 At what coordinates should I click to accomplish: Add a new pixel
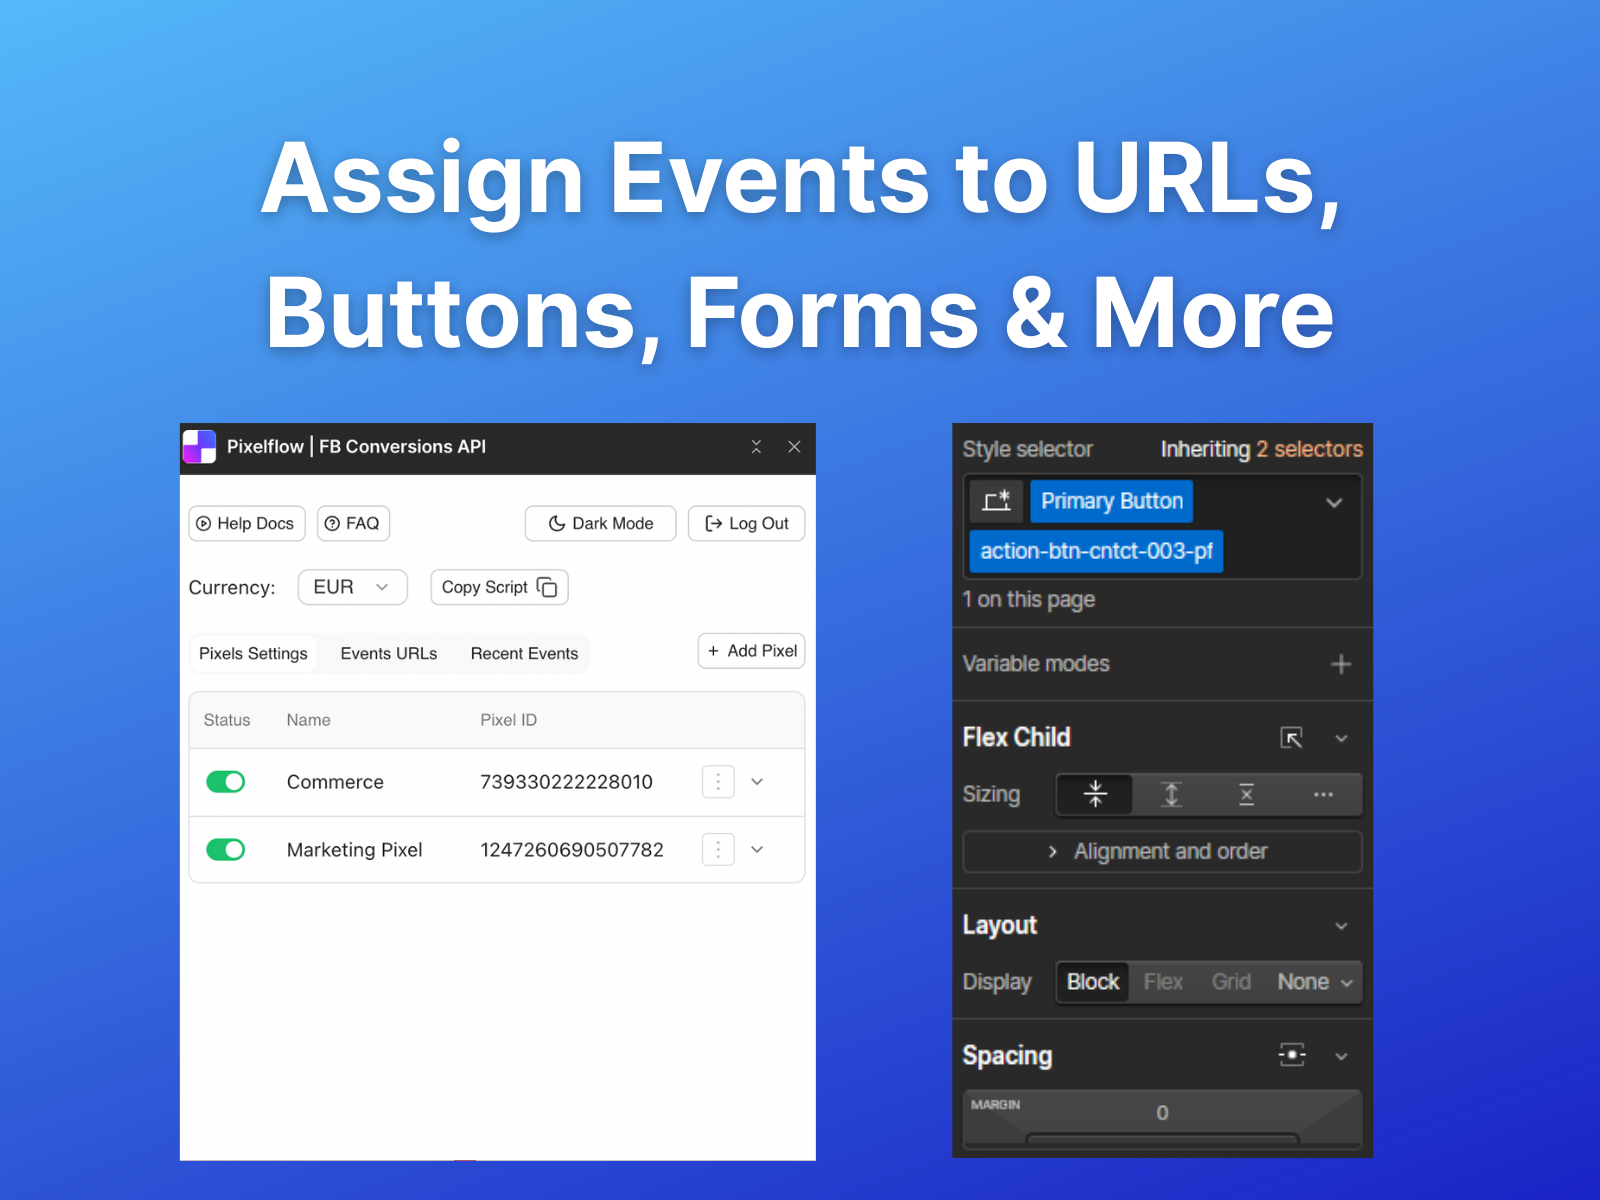point(751,651)
